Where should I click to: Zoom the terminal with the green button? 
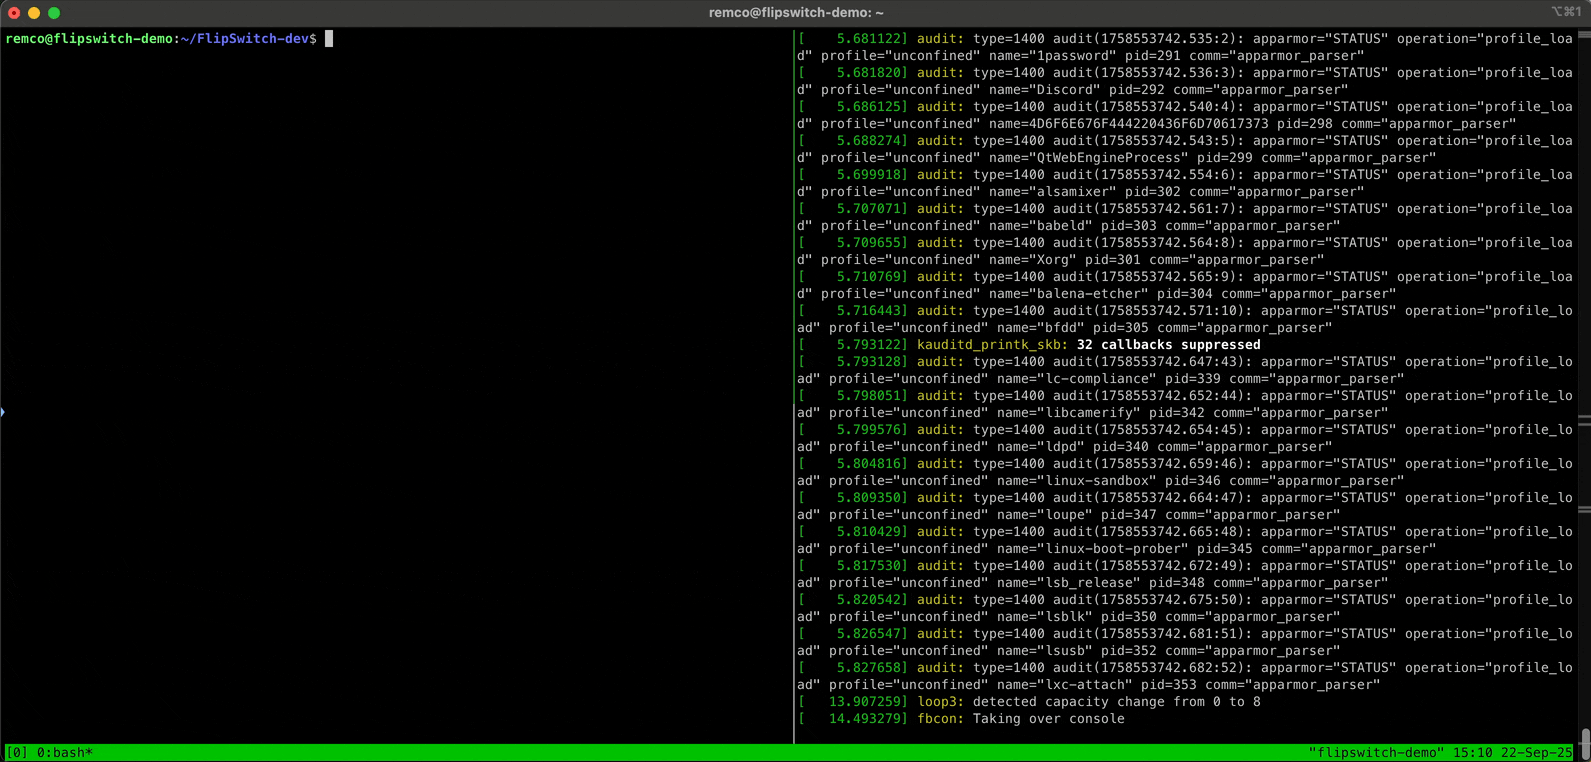pyautogui.click(x=54, y=13)
